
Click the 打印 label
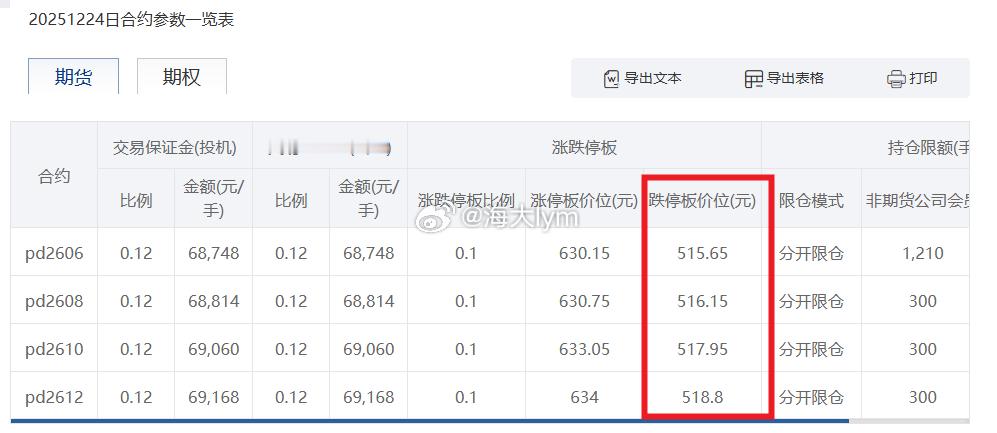923,78
